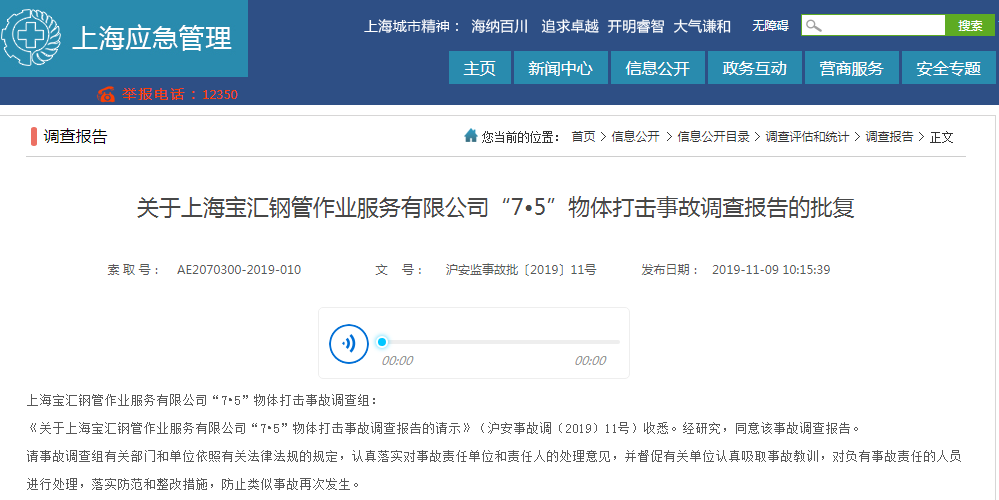The width and height of the screenshot is (999, 500).
Task: Click the 开明睿智 slogan text
Action: 636,26
